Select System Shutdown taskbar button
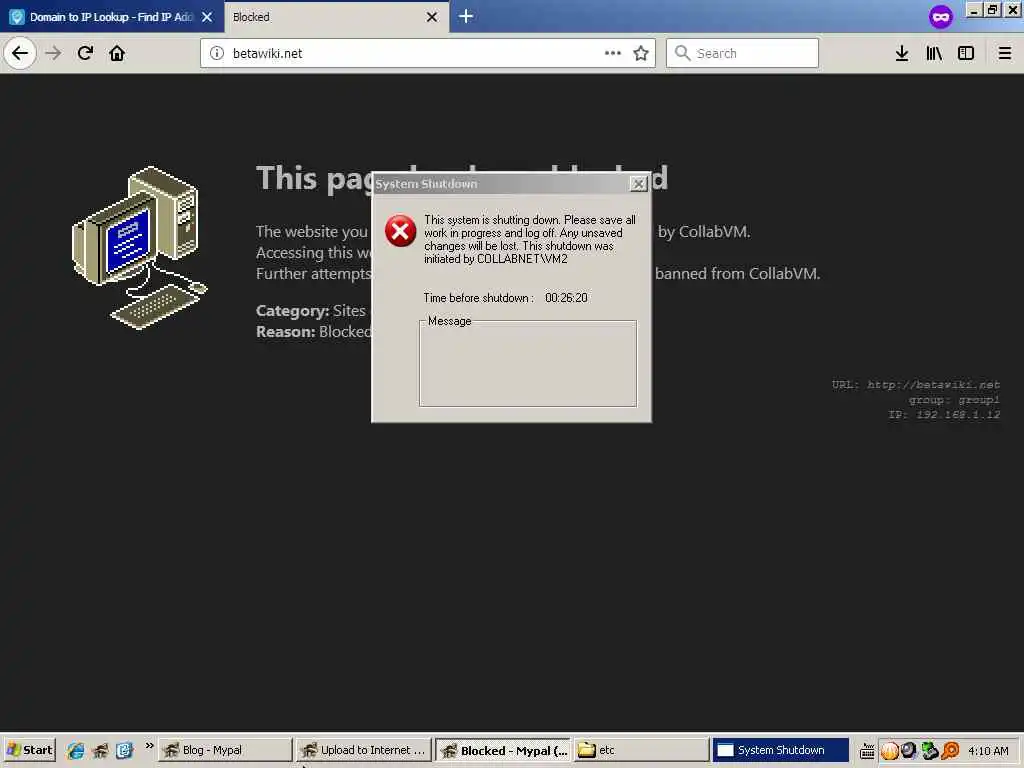Screen dimensions: 1024x768 pos(780,750)
